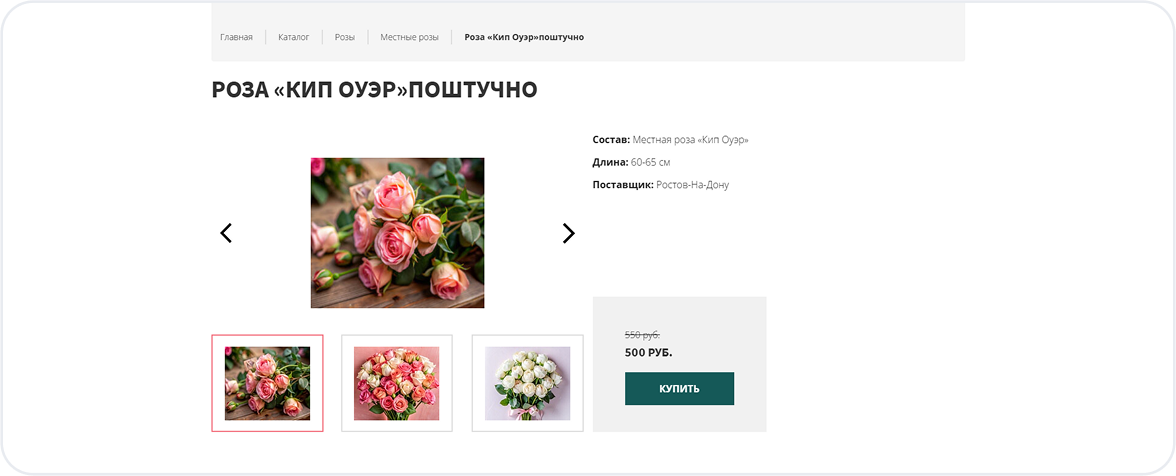Click the supplier value Ростов-На-Дону

pyautogui.click(x=693, y=185)
